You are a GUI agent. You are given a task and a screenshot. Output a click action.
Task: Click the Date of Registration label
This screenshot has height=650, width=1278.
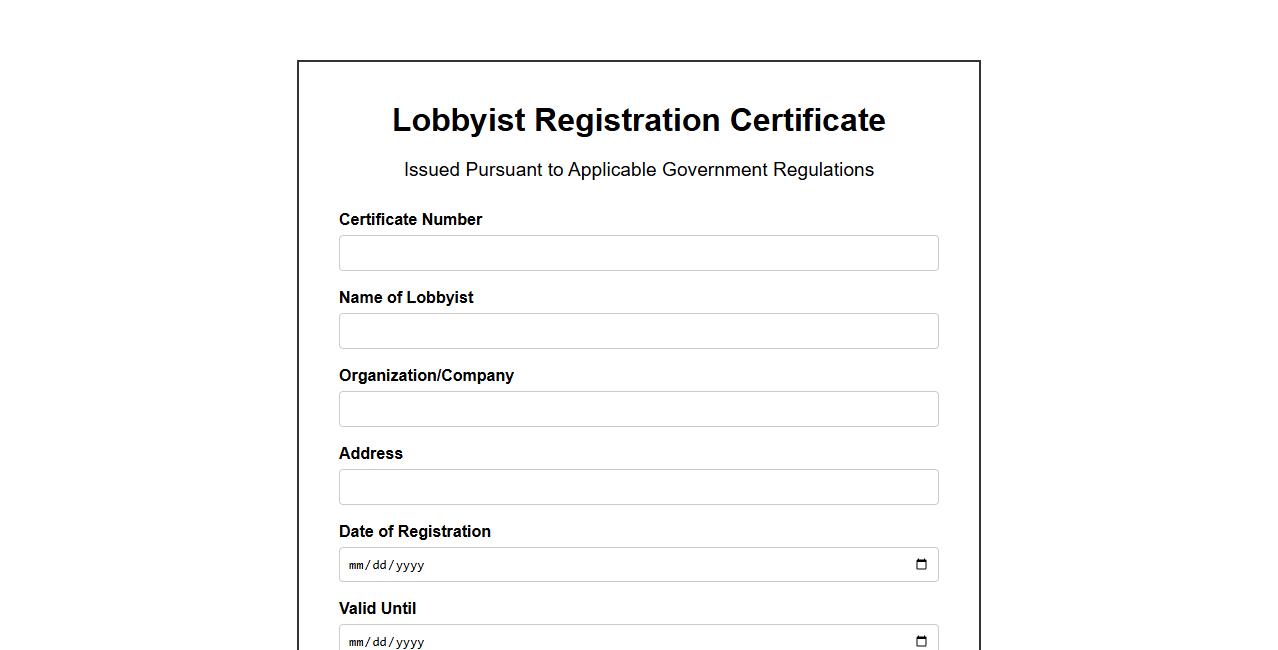(x=415, y=531)
